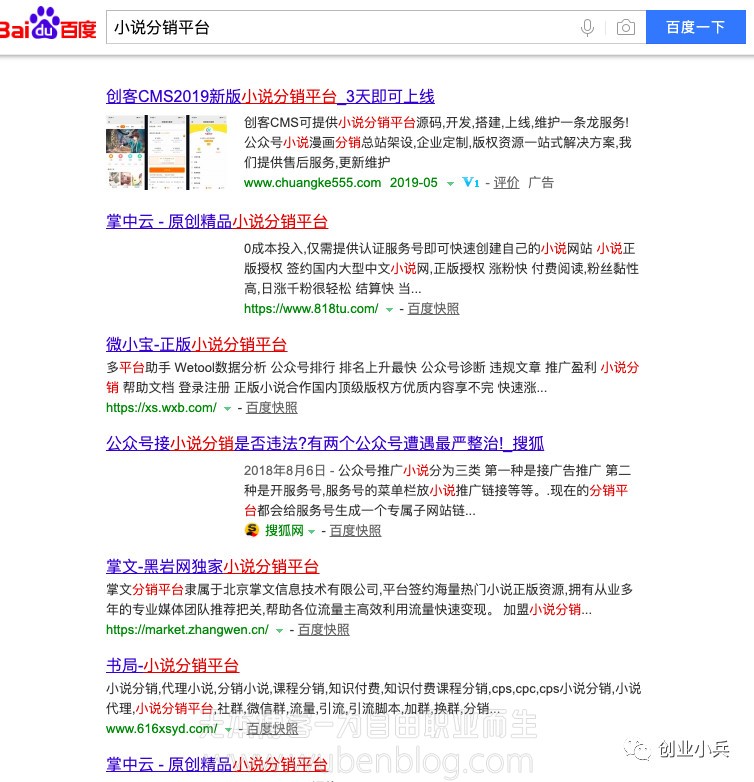Image resolution: width=754 pixels, height=782 pixels.
Task: Open 百度快照 for 616xsyd.com result
Action: tap(272, 729)
